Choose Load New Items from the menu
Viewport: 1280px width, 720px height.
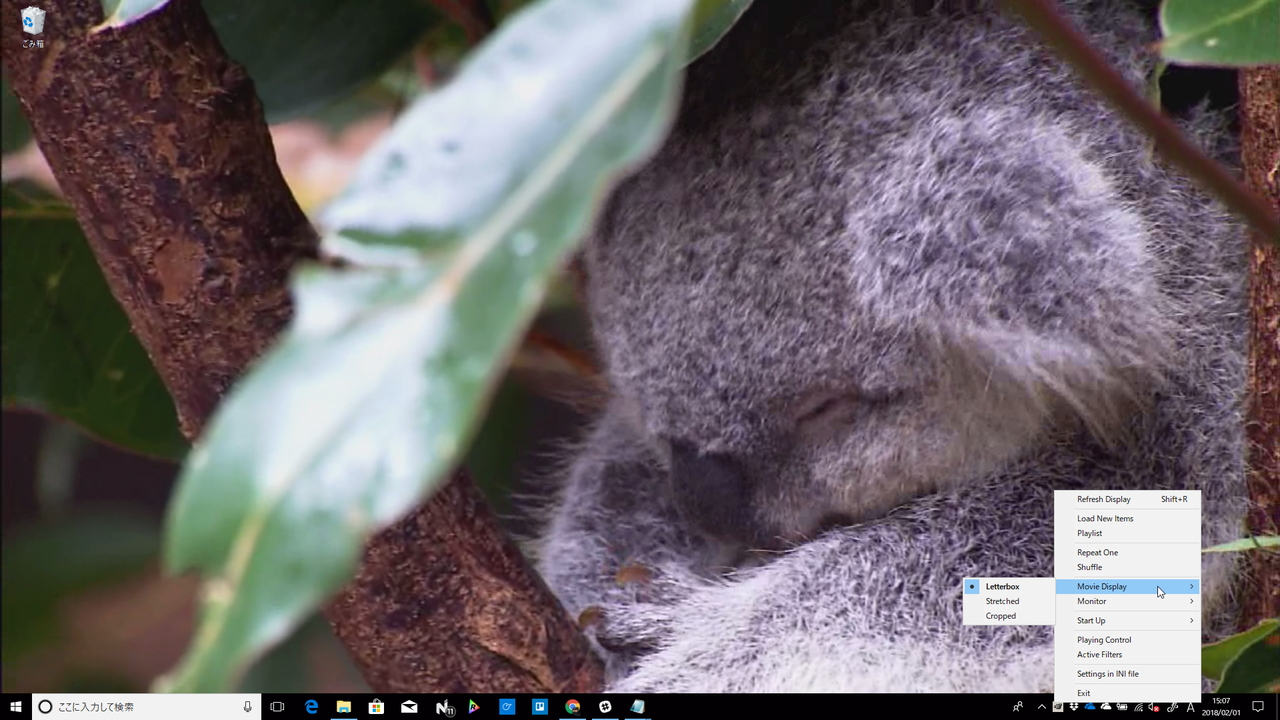pyautogui.click(x=1128, y=518)
